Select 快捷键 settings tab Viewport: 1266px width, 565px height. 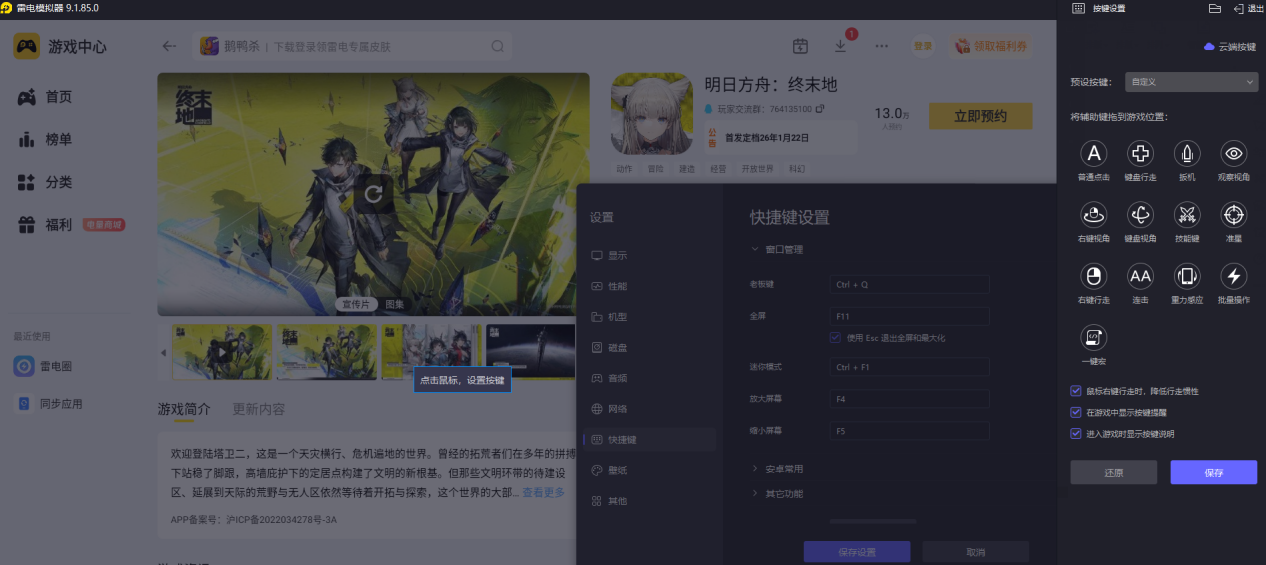pos(649,439)
